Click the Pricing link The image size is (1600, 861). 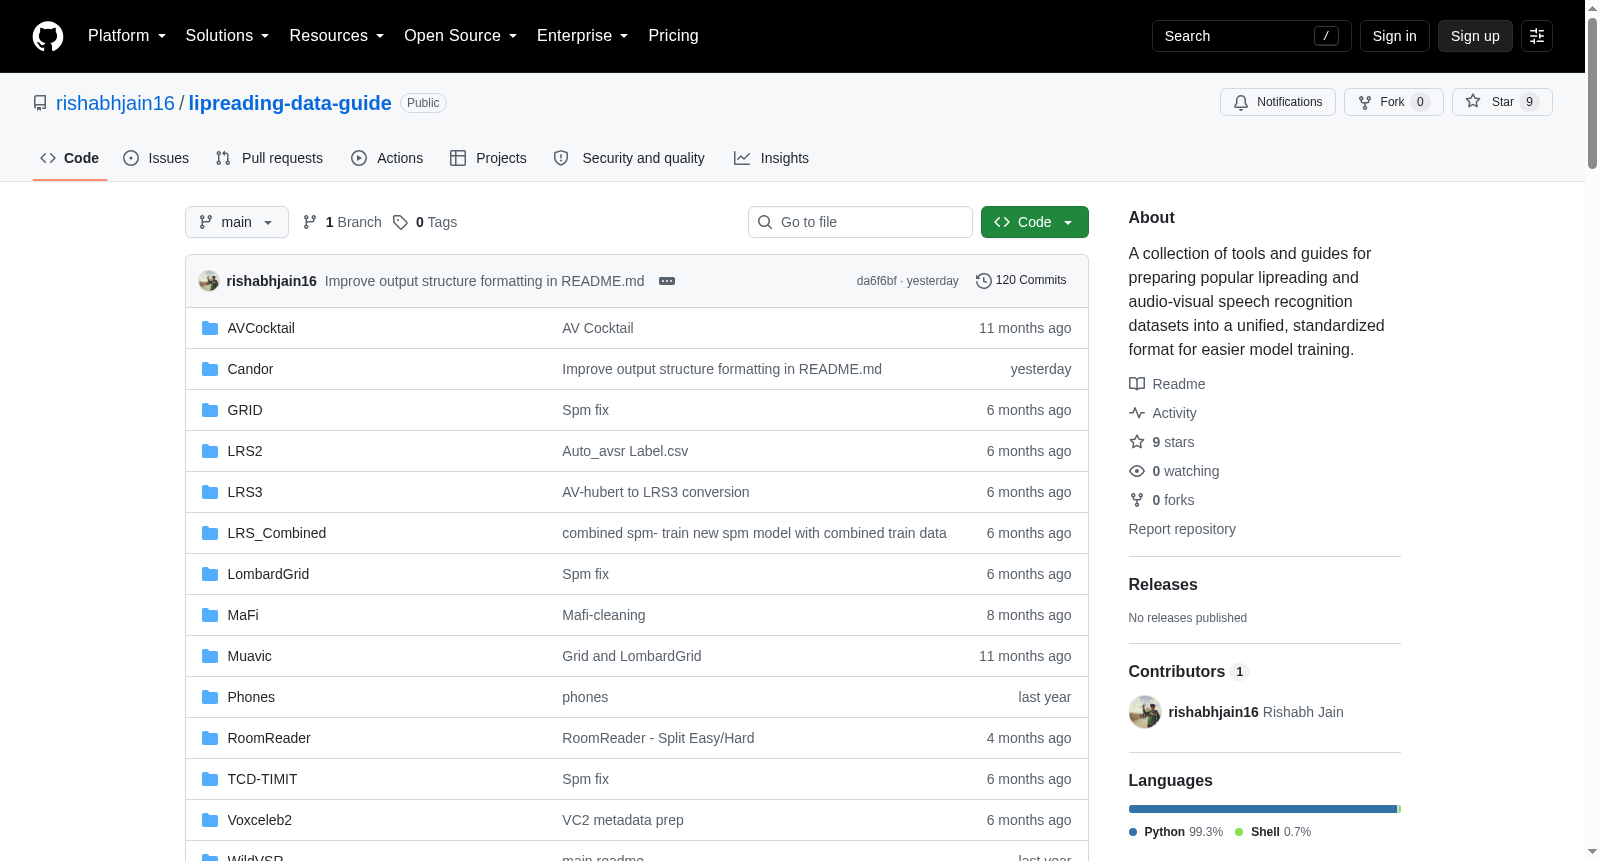(673, 36)
